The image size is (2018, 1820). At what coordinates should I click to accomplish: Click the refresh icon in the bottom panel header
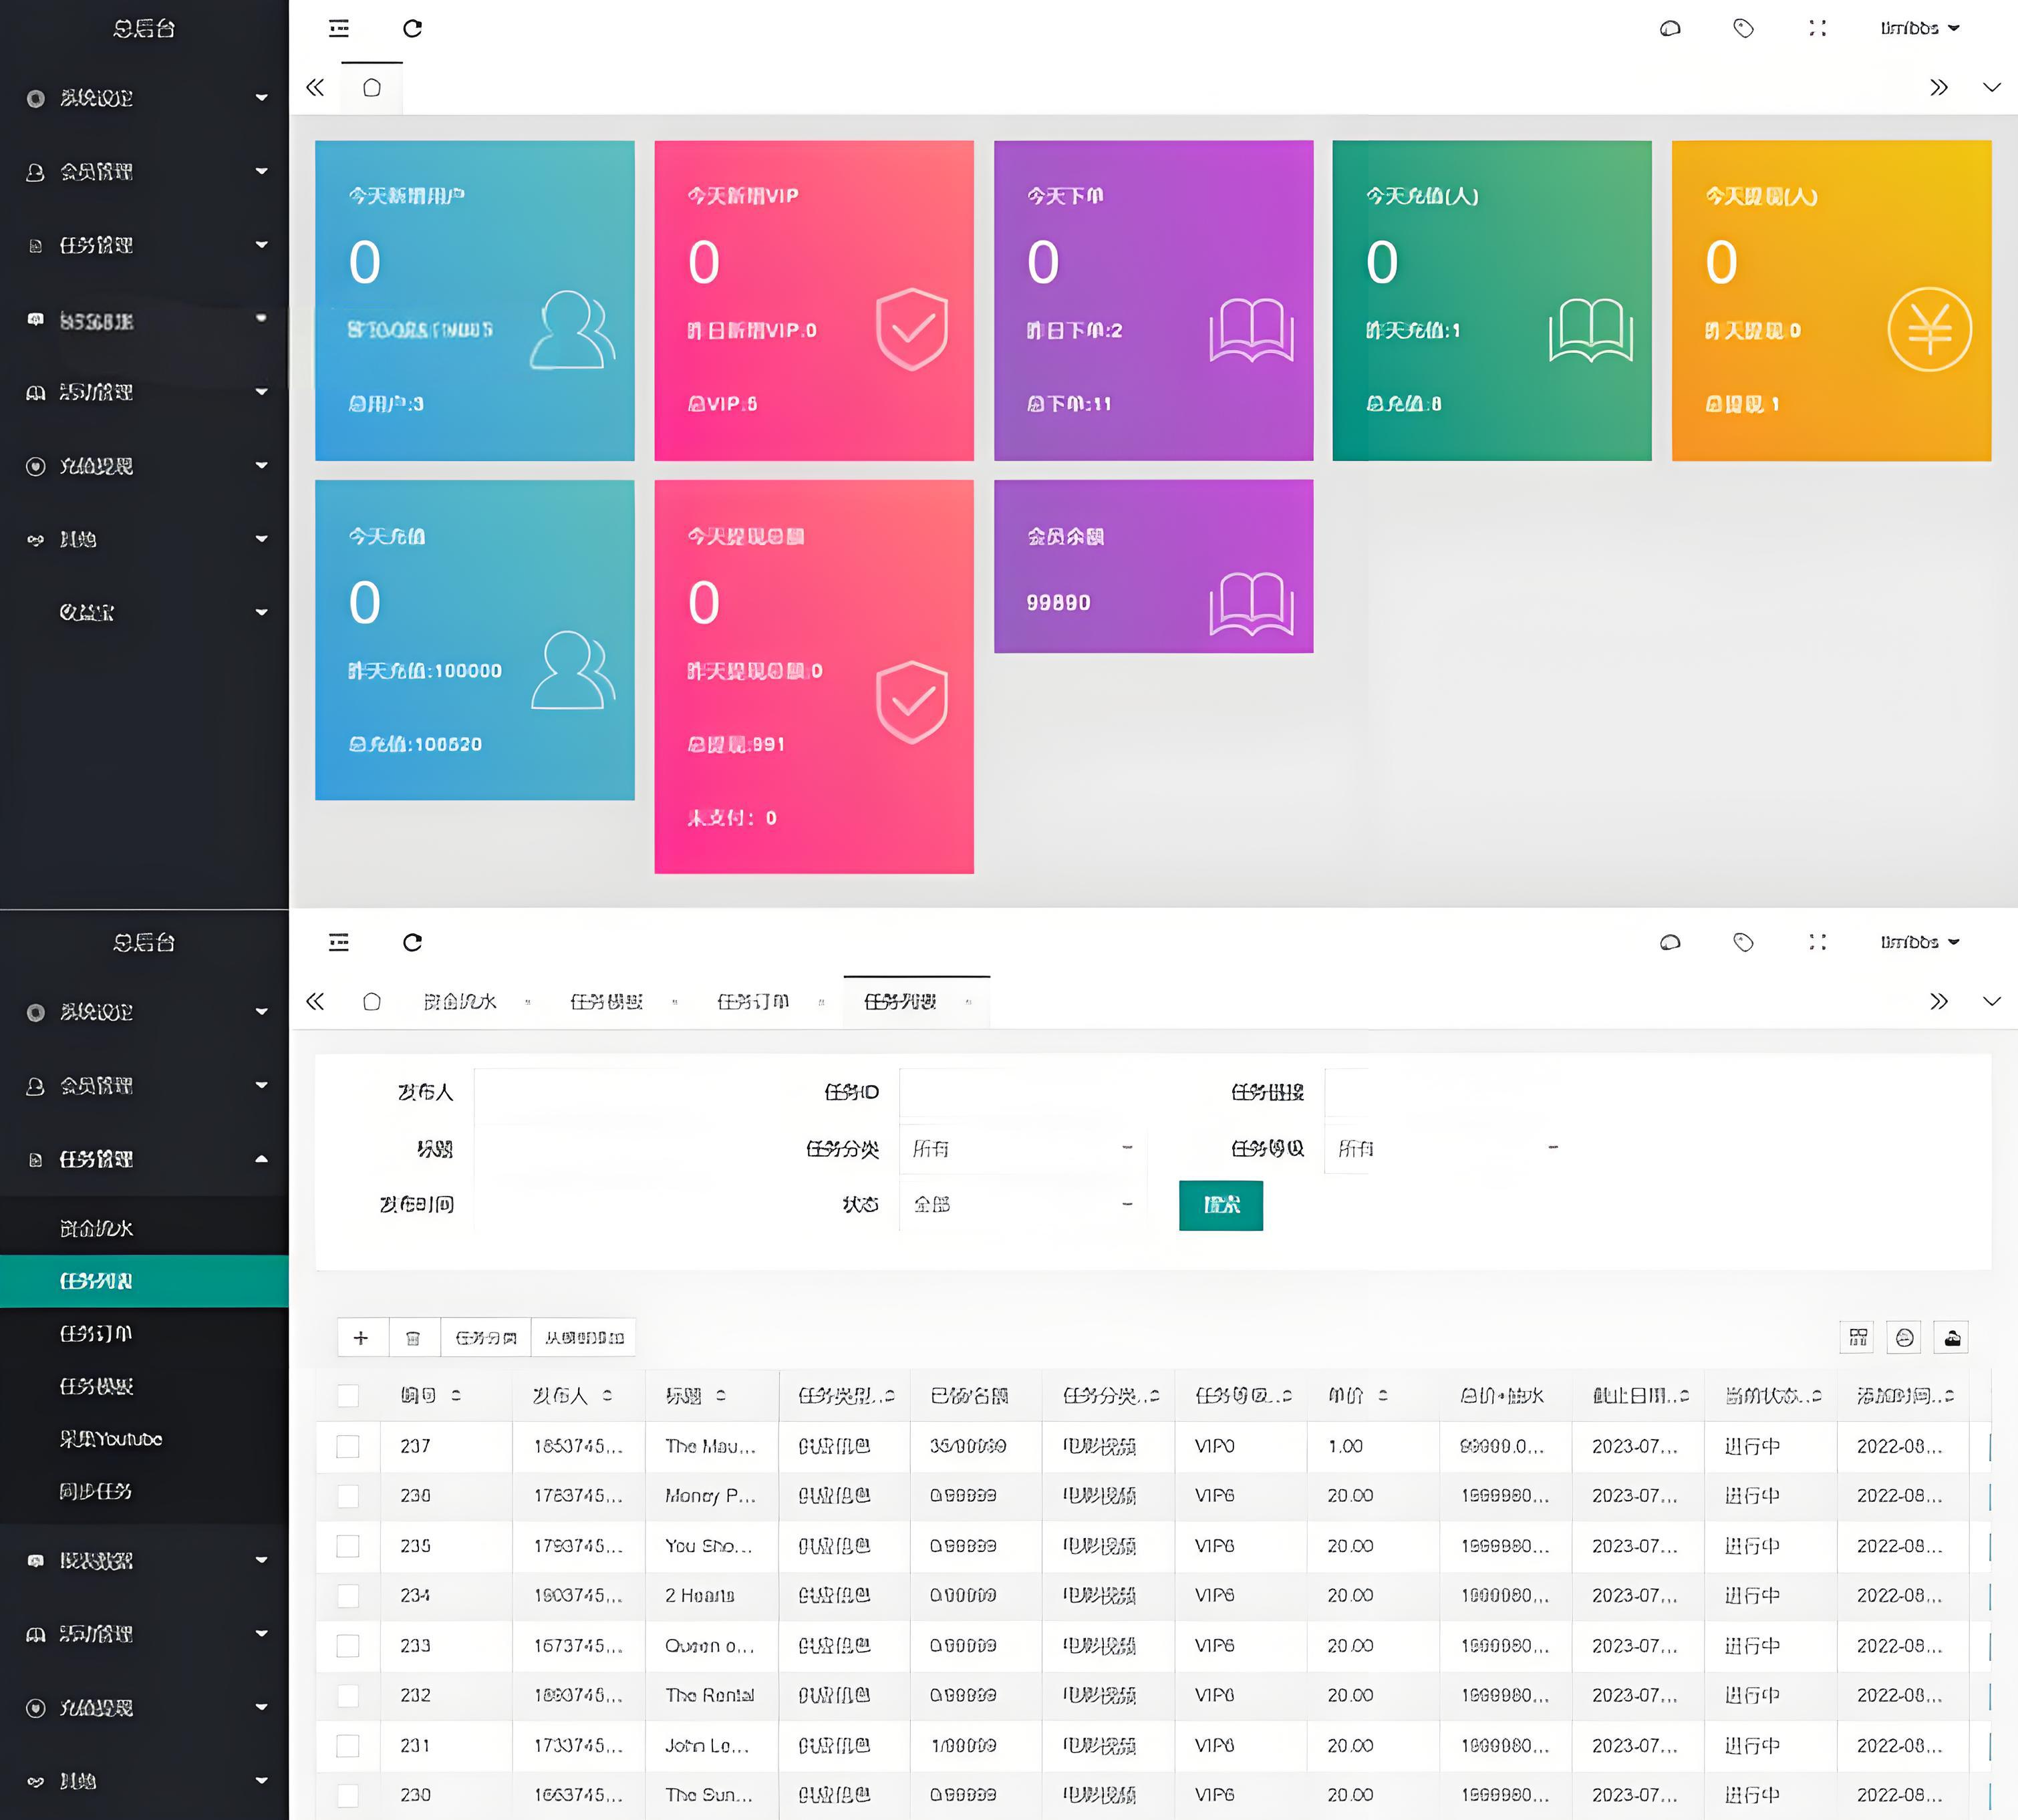412,942
